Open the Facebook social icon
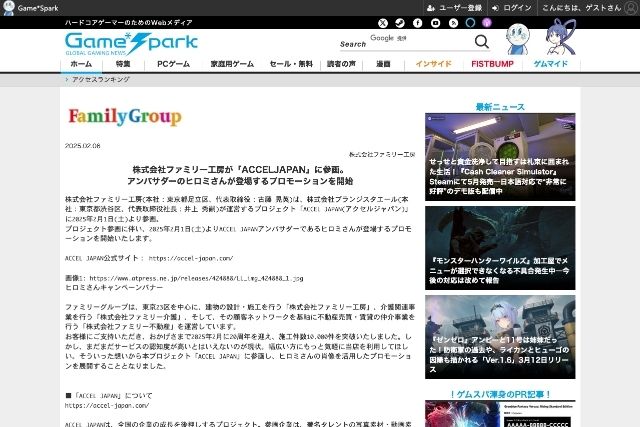The width and height of the screenshot is (640, 427). tap(418, 23)
